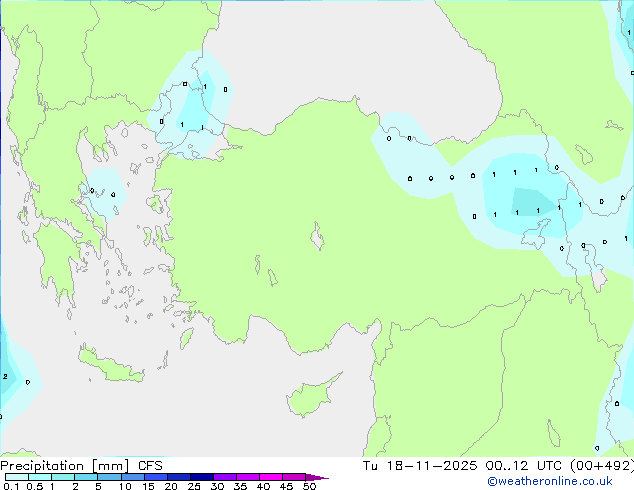Click the '2' precipitation value on the map
This screenshot has width=634, height=490.
[5, 376]
